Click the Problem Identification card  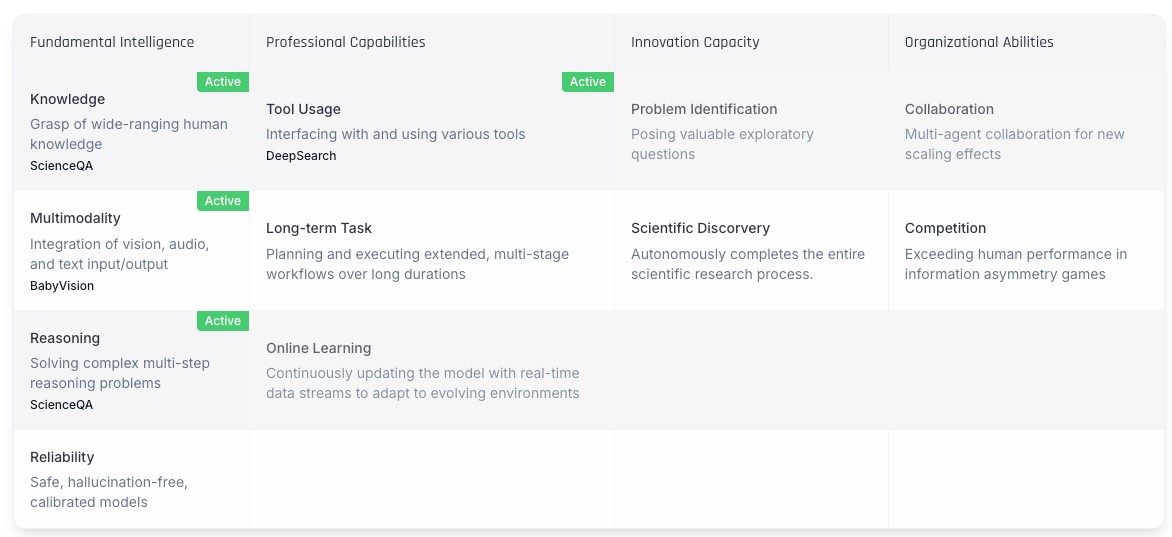coord(750,130)
